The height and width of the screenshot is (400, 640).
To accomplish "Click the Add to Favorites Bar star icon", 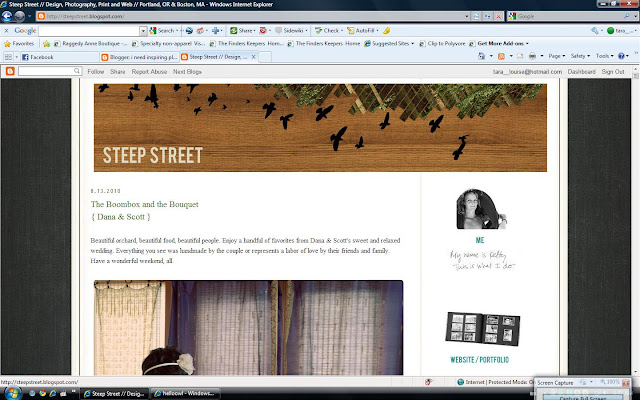I will [47, 43].
